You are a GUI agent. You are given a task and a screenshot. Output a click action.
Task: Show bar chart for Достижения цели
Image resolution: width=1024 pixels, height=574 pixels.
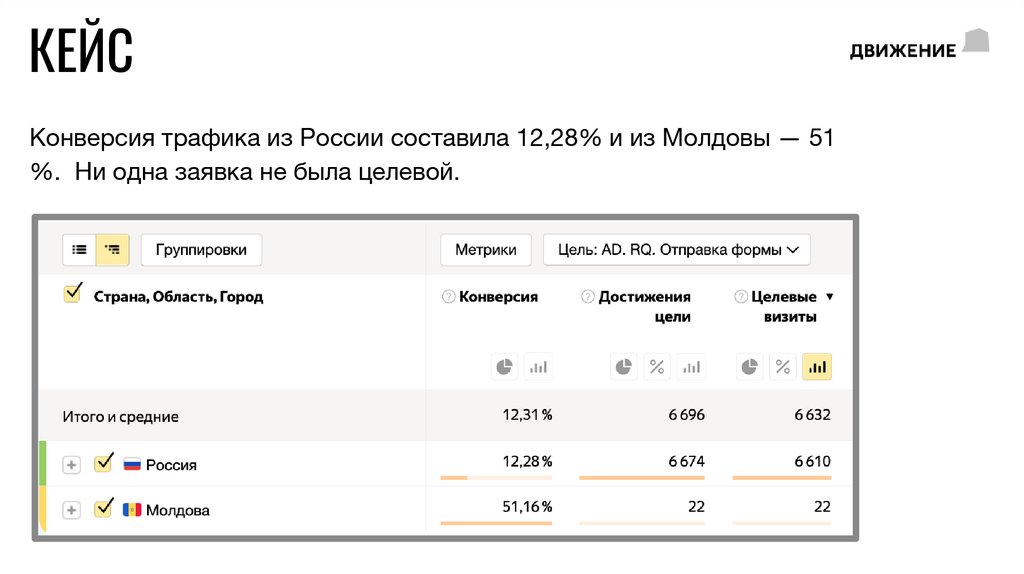[691, 367]
